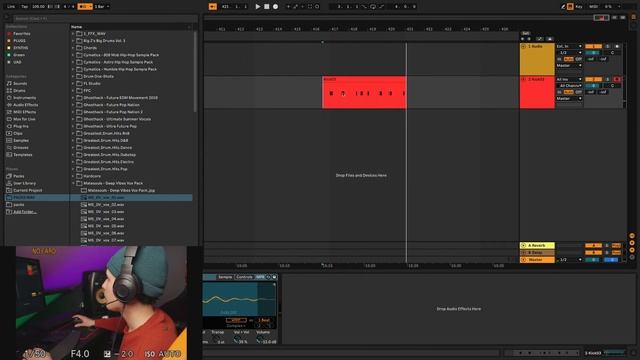Screen dimensions: 640x360
Task: Open the Audio Effects category
Action: tap(25, 105)
